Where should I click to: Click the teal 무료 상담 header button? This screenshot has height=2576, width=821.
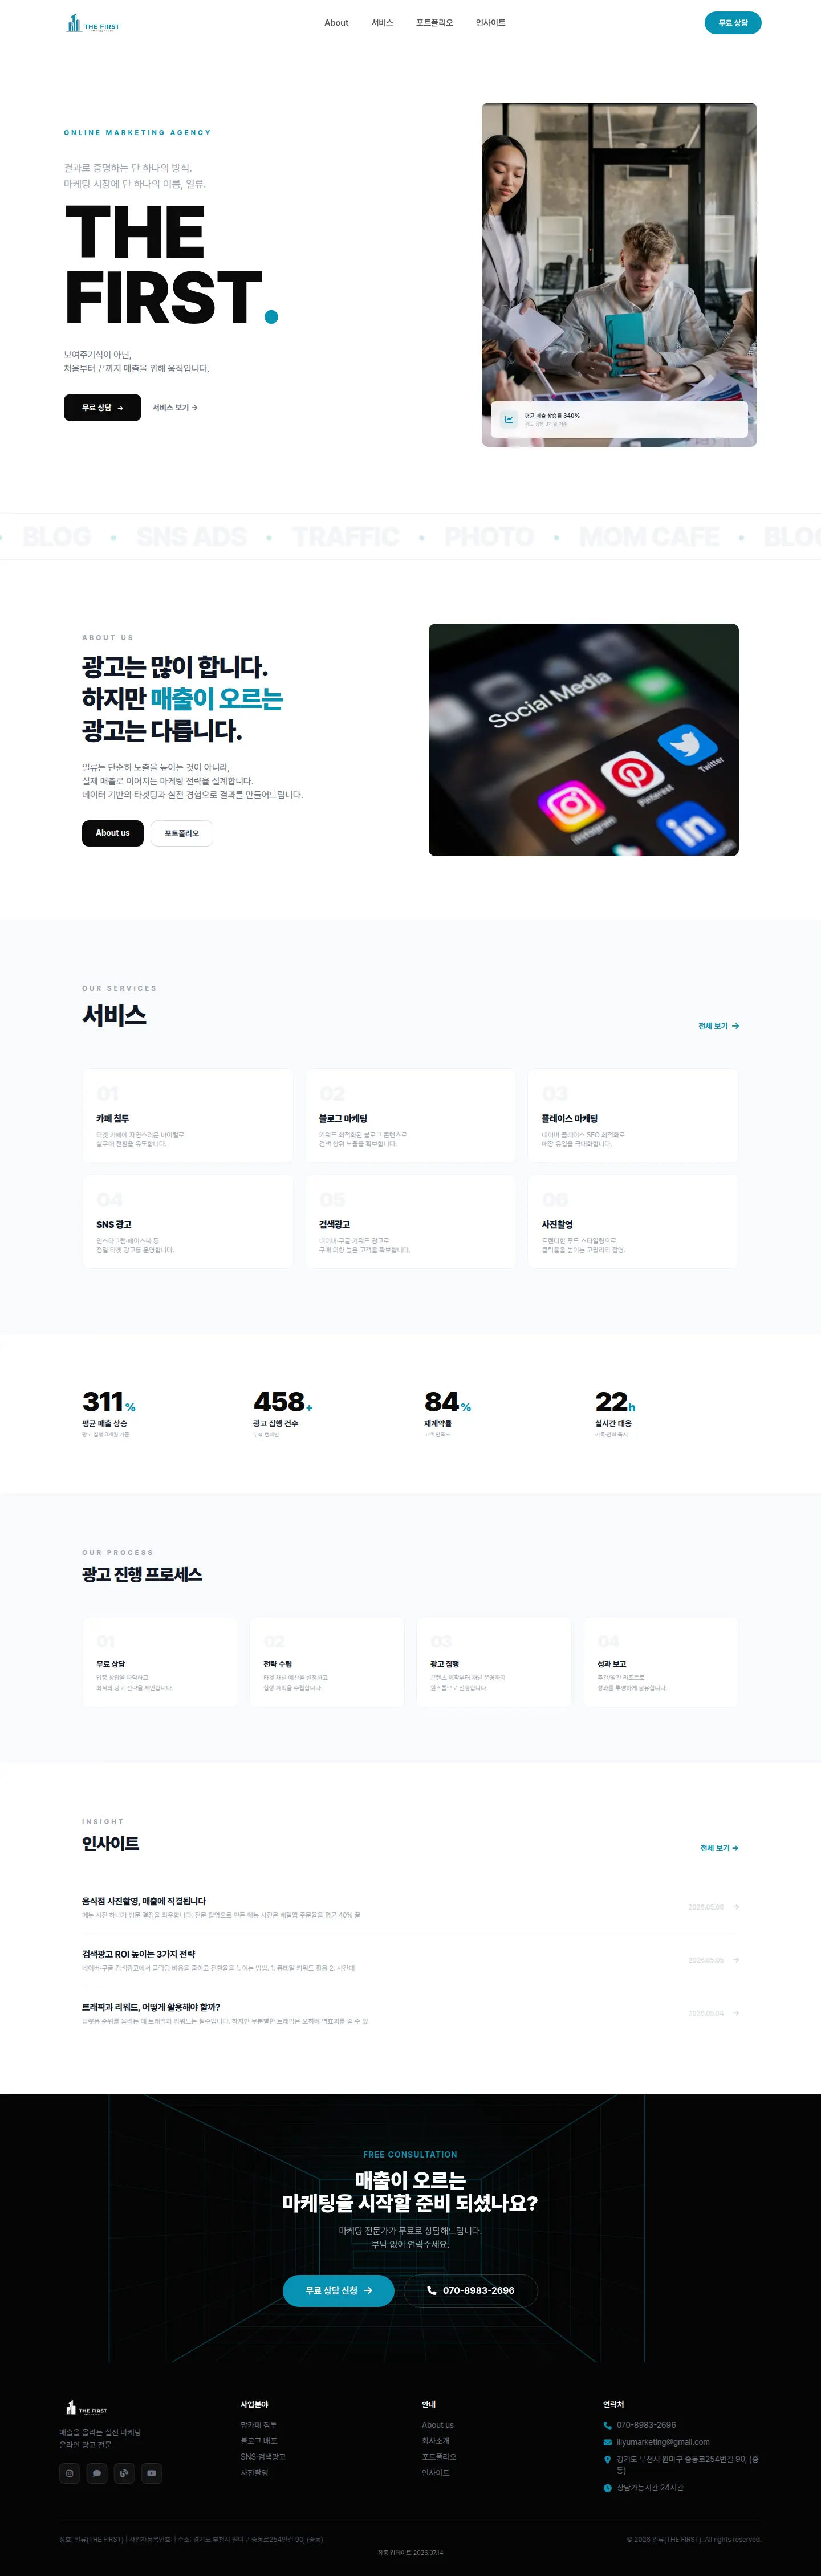[x=733, y=23]
